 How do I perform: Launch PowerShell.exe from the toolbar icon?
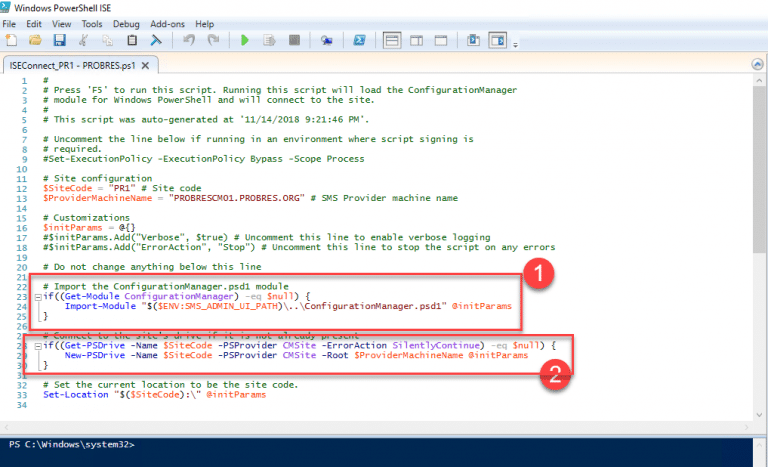tap(358, 40)
